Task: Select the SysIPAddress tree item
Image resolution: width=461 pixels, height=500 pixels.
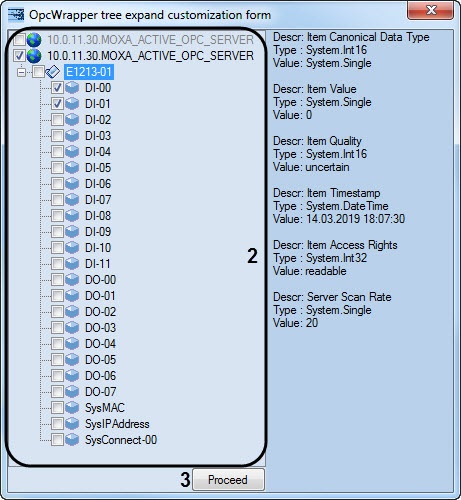Action: pyautogui.click(x=117, y=424)
